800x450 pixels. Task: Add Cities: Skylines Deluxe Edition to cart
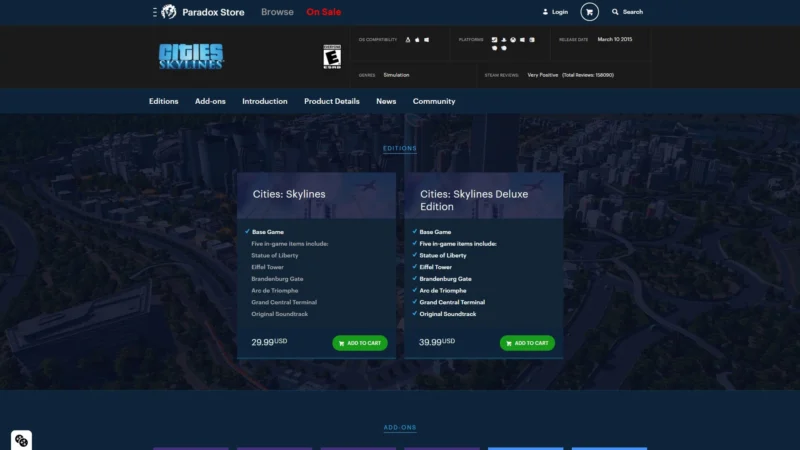[527, 343]
